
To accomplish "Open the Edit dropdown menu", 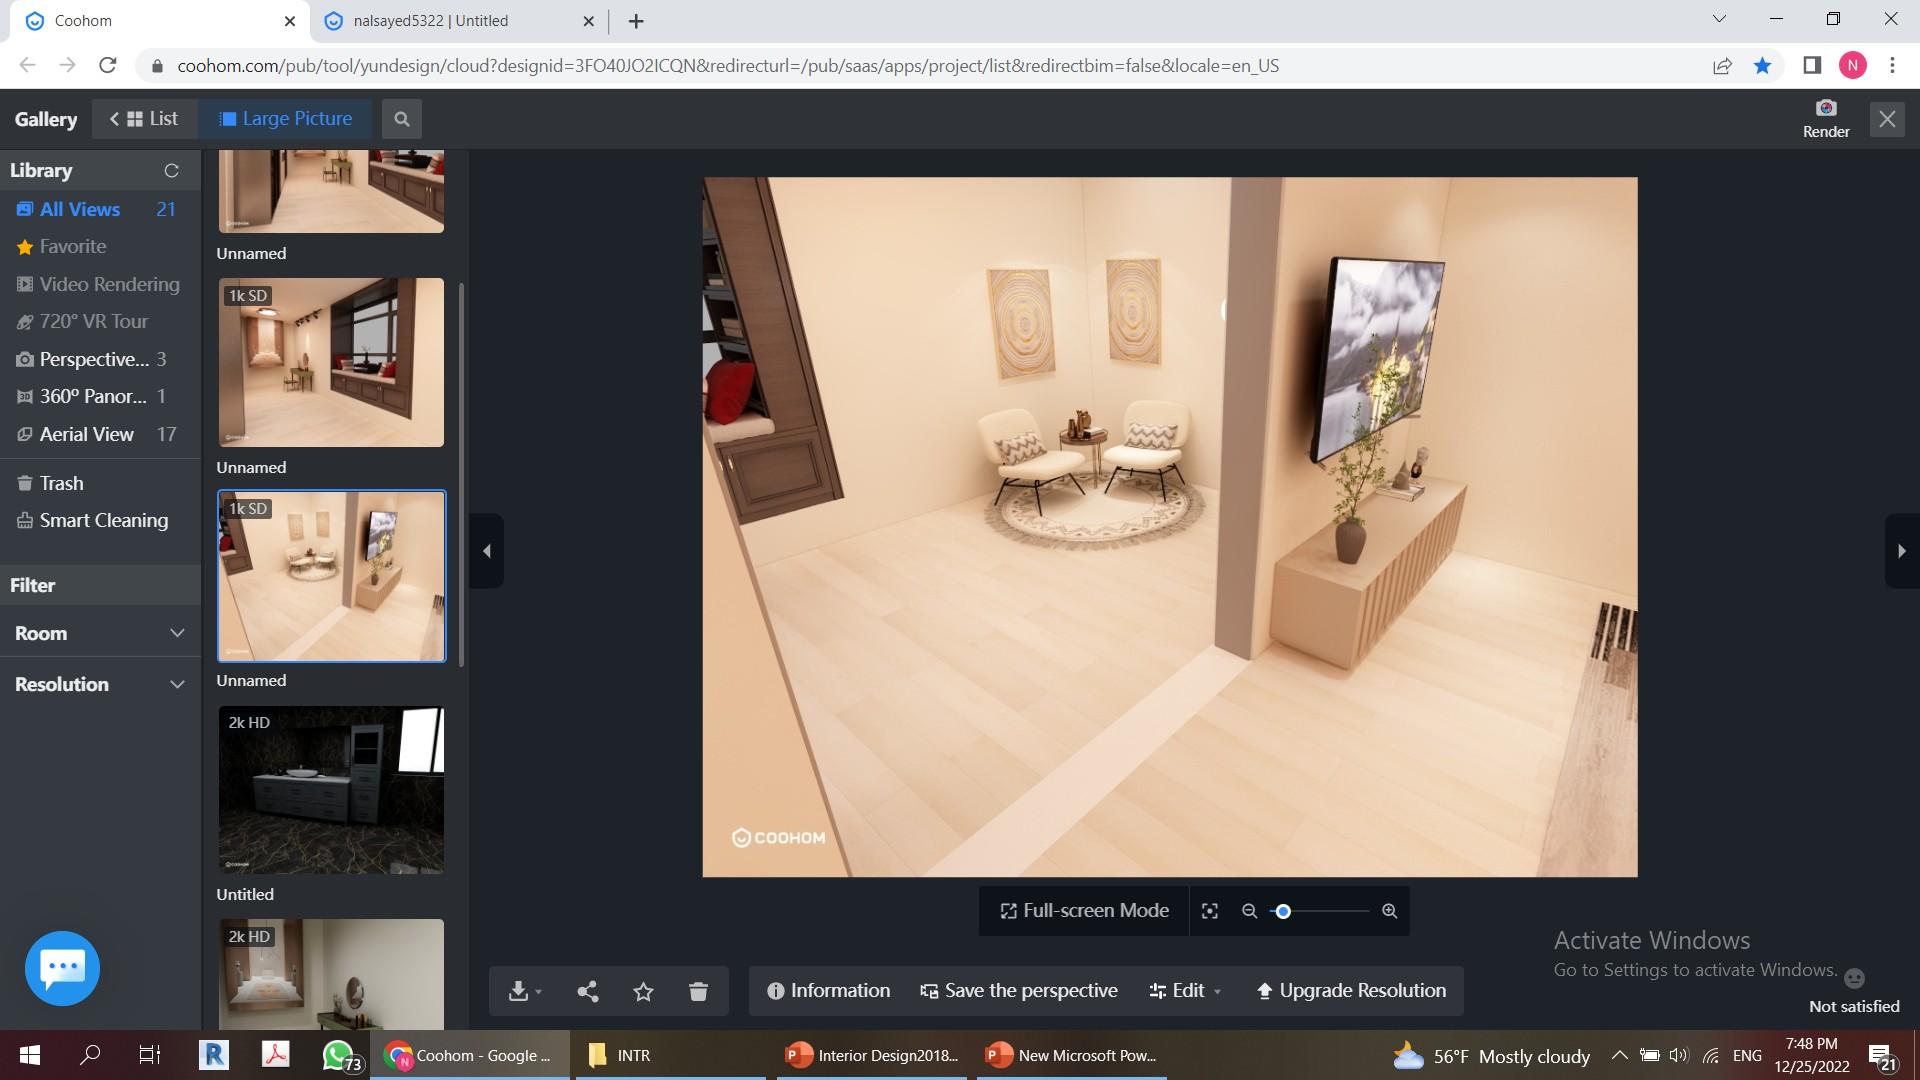I will 1185,991.
